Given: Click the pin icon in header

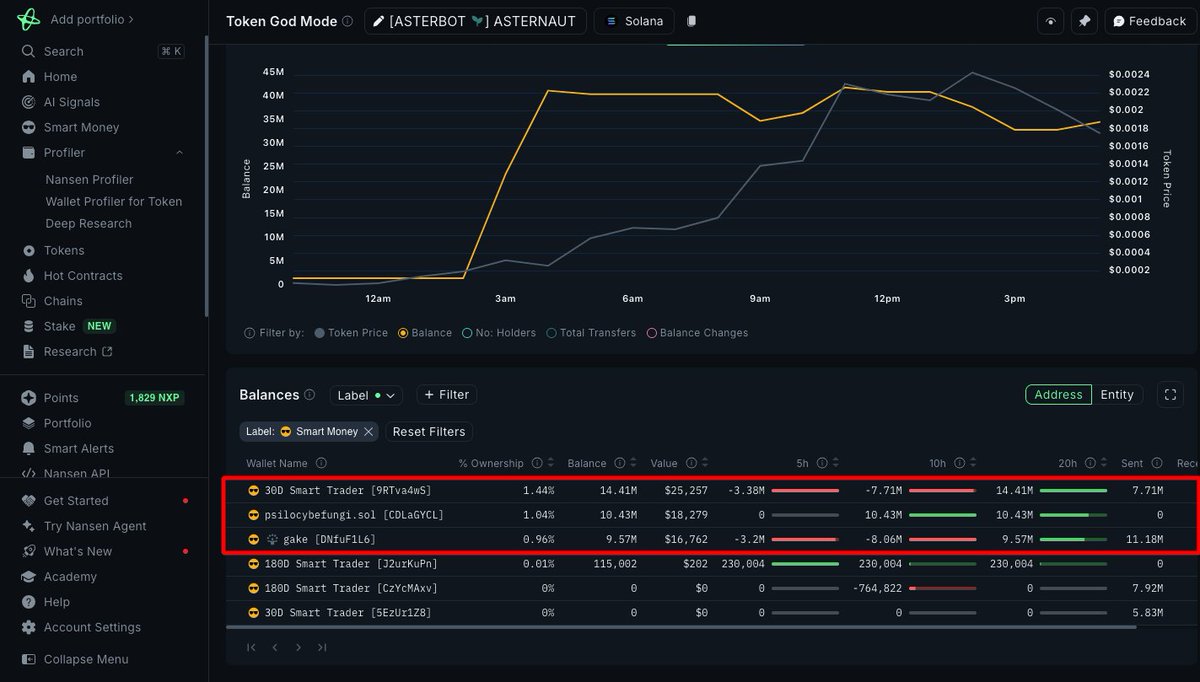Looking at the screenshot, I should pos(1083,21).
